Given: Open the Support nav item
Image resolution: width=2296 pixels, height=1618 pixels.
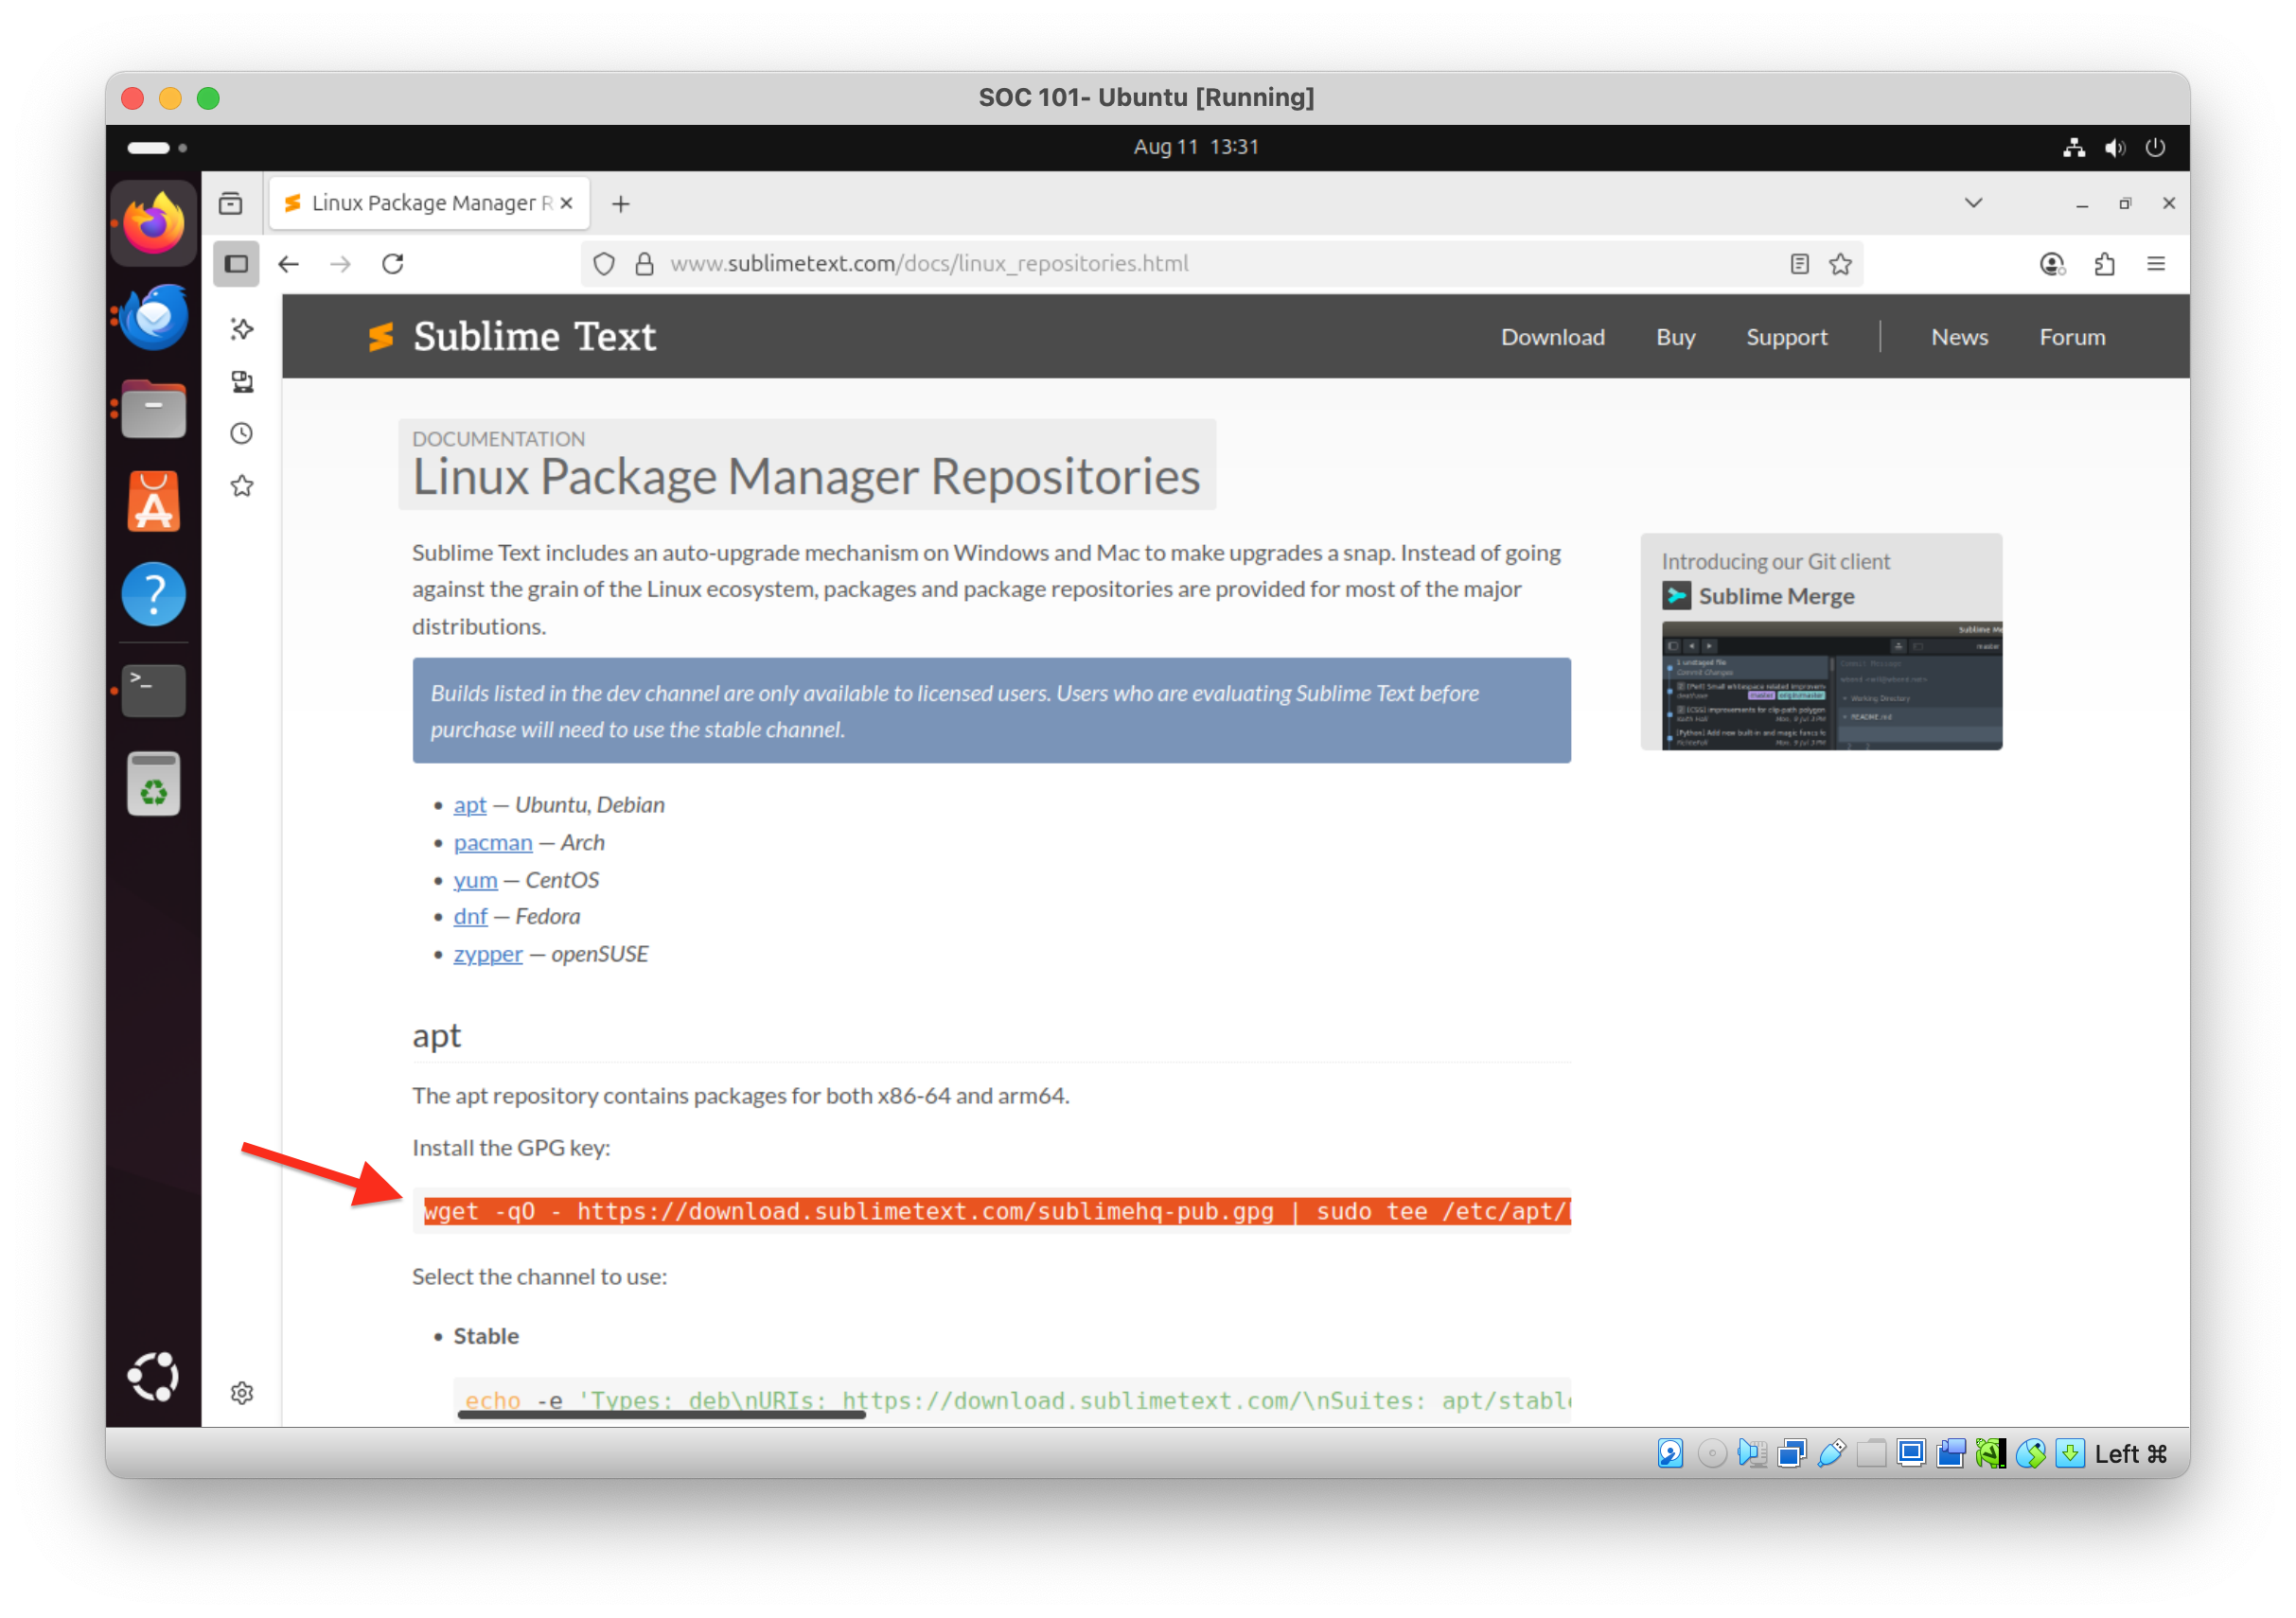Looking at the screenshot, I should 1787,337.
